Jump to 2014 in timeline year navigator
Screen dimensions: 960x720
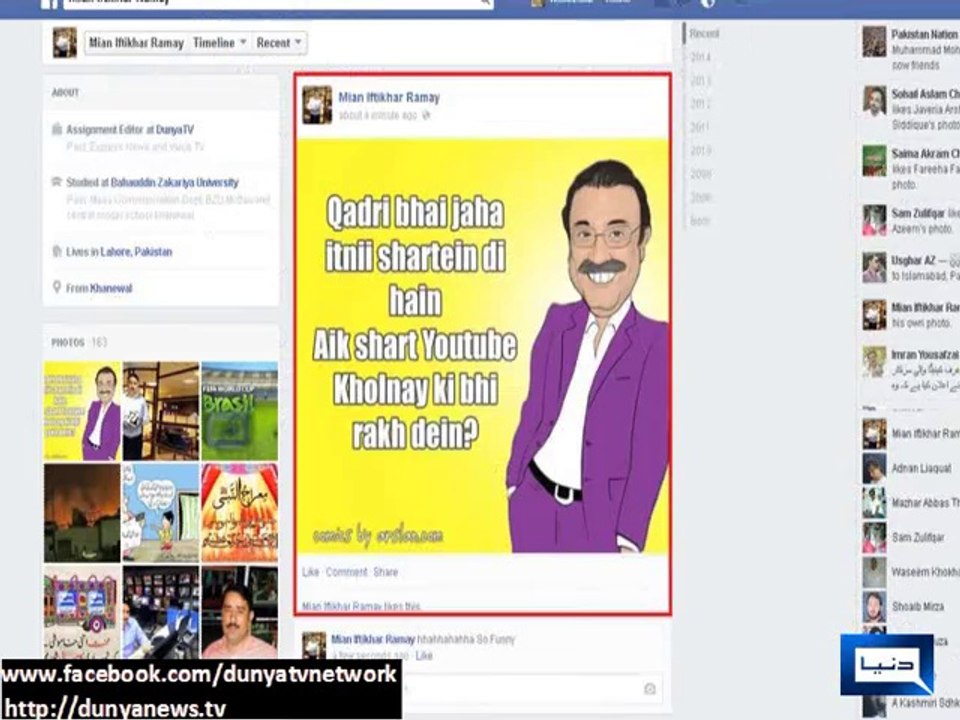pyautogui.click(x=700, y=57)
